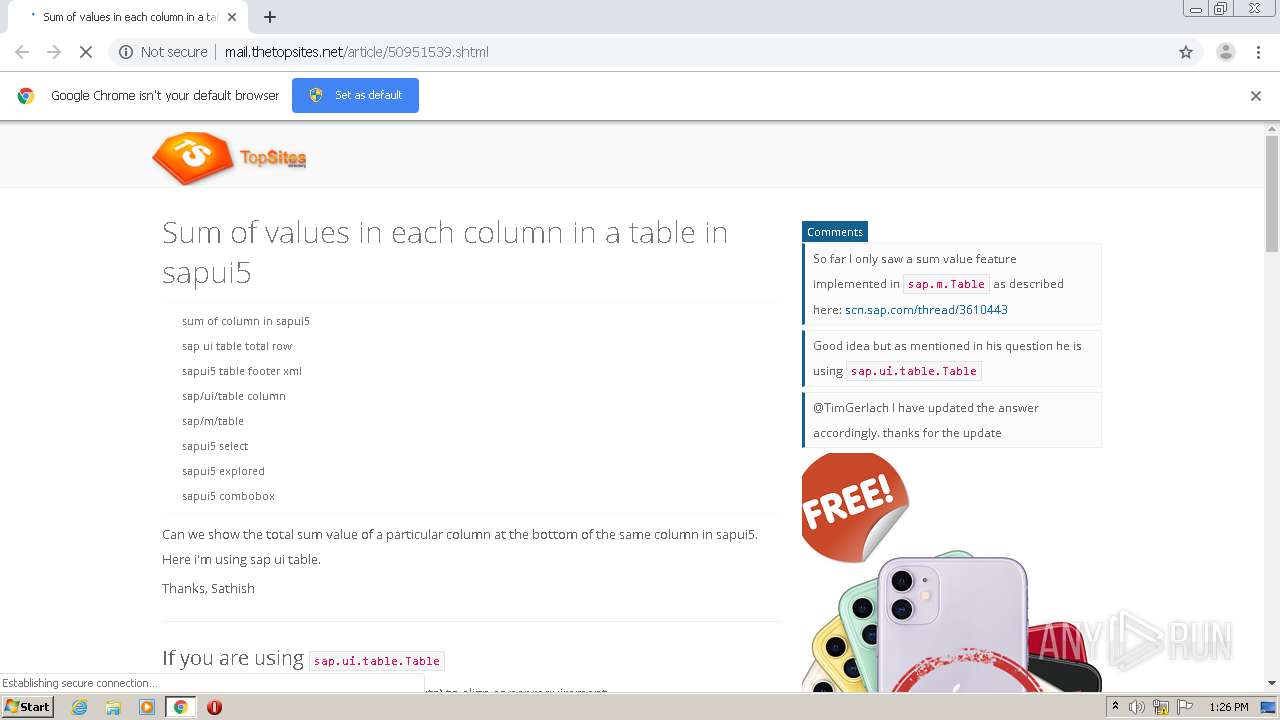The width and height of the screenshot is (1280, 720).
Task: Click 'sum of column in sapui5' tag
Action: click(x=246, y=321)
